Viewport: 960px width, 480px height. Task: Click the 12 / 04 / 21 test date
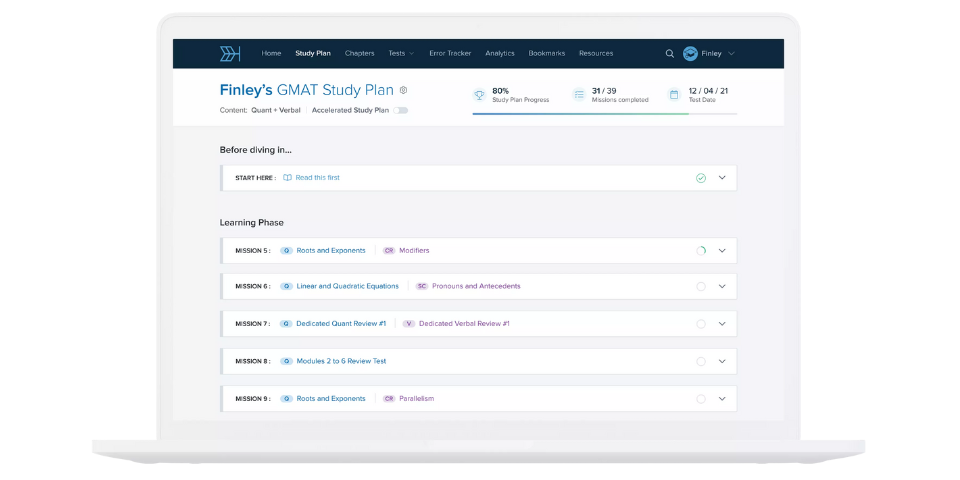click(x=708, y=91)
